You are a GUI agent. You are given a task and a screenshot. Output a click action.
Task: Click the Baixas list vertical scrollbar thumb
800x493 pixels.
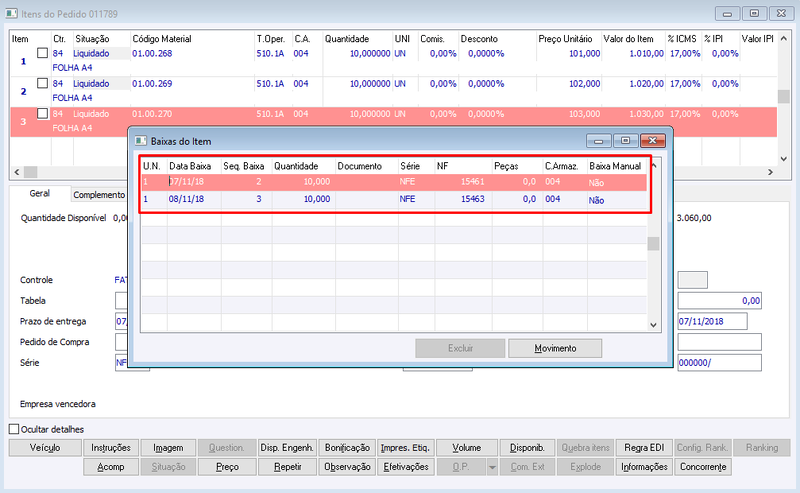(x=653, y=243)
